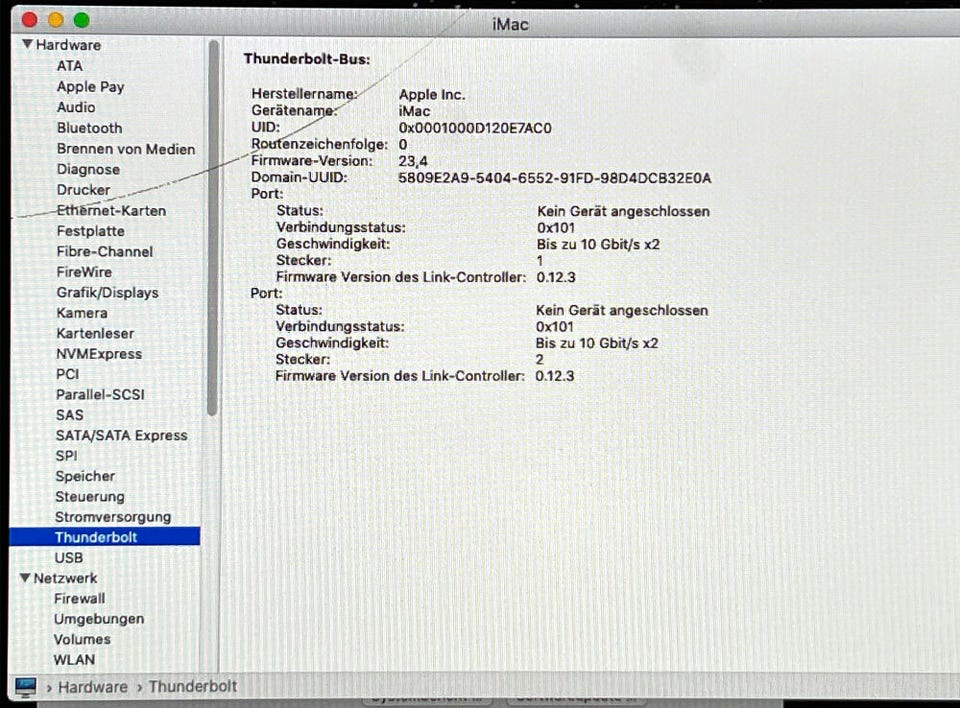Open USB hardware entry
The width and height of the screenshot is (960, 708).
click(x=69, y=557)
